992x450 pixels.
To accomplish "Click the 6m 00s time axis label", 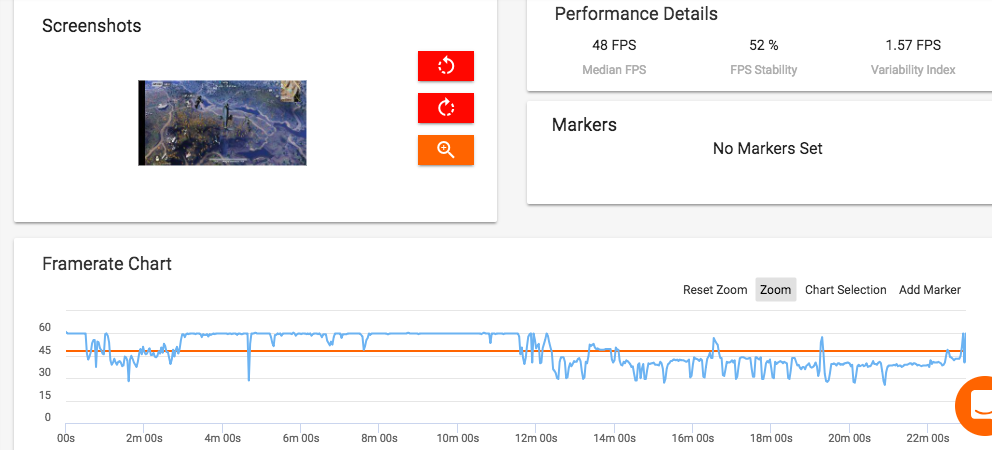I will (301, 438).
